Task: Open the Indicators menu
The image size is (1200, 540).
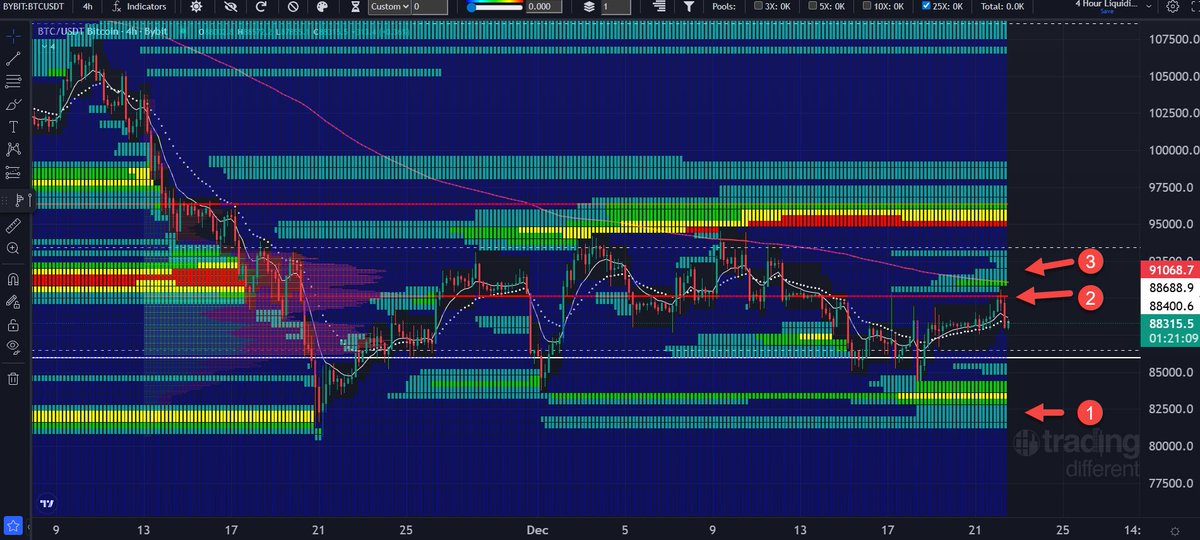Action: (138, 7)
